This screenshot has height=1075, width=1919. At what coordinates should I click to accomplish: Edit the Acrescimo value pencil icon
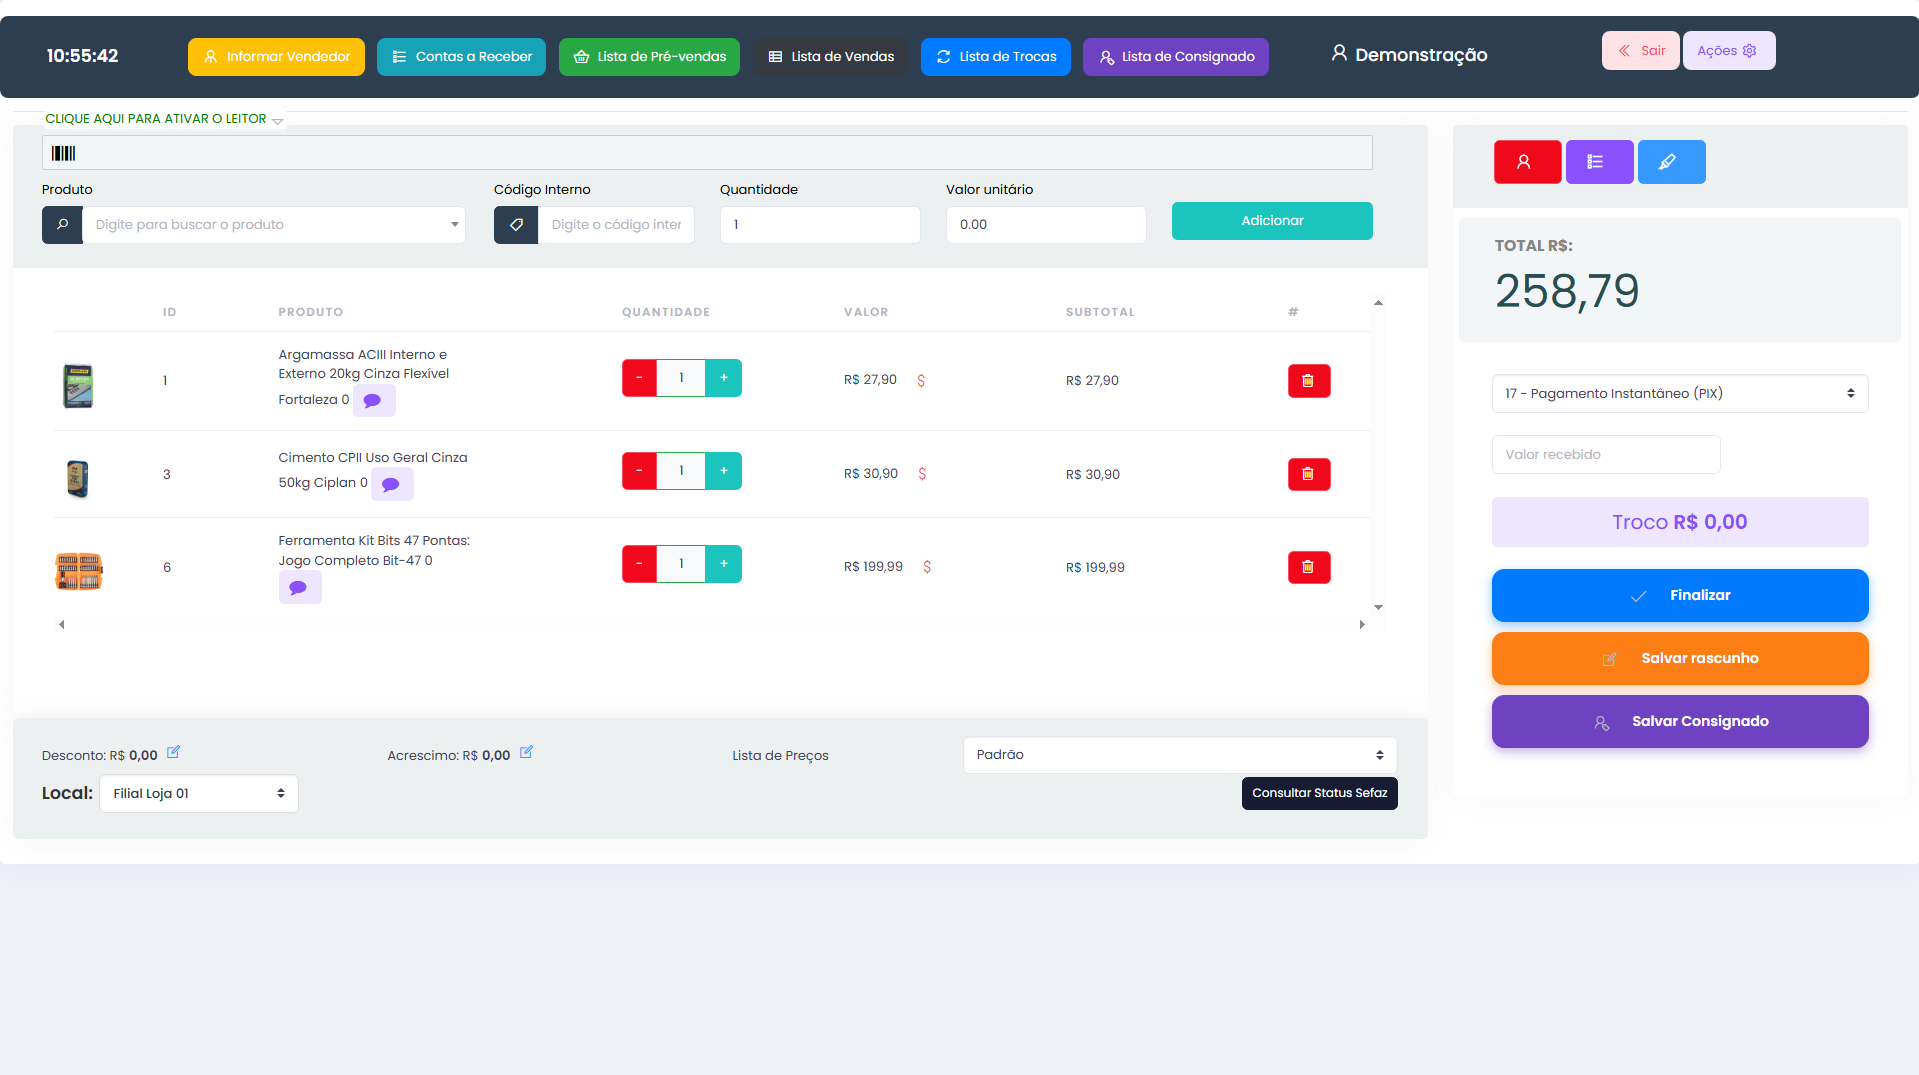pos(526,753)
